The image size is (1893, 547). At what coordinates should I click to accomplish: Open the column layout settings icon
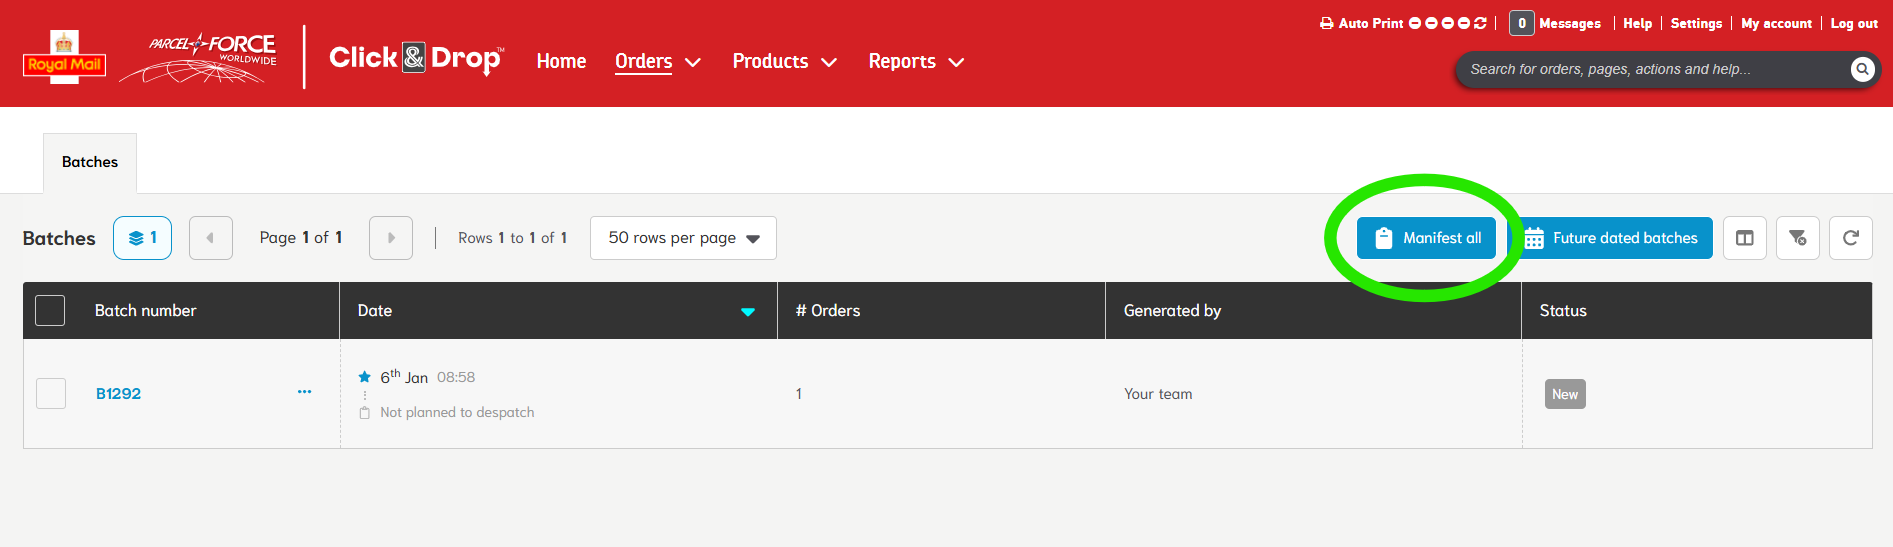pos(1744,238)
